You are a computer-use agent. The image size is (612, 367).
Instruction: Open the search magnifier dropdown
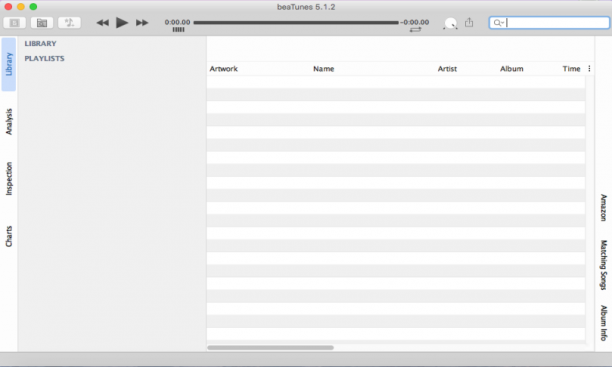[x=498, y=23]
